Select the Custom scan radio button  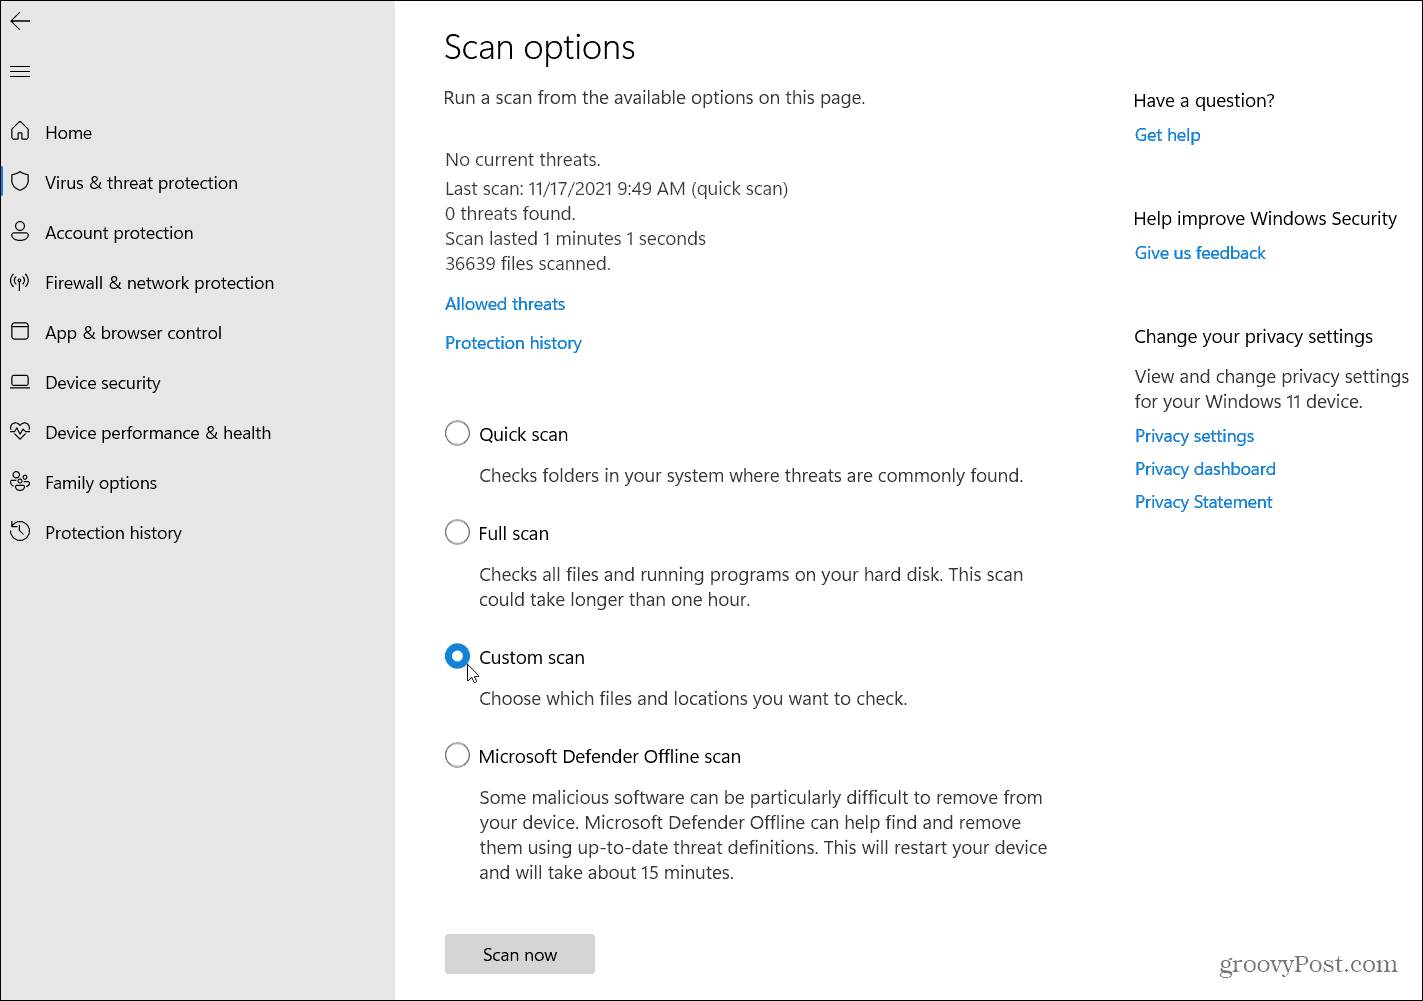(457, 656)
